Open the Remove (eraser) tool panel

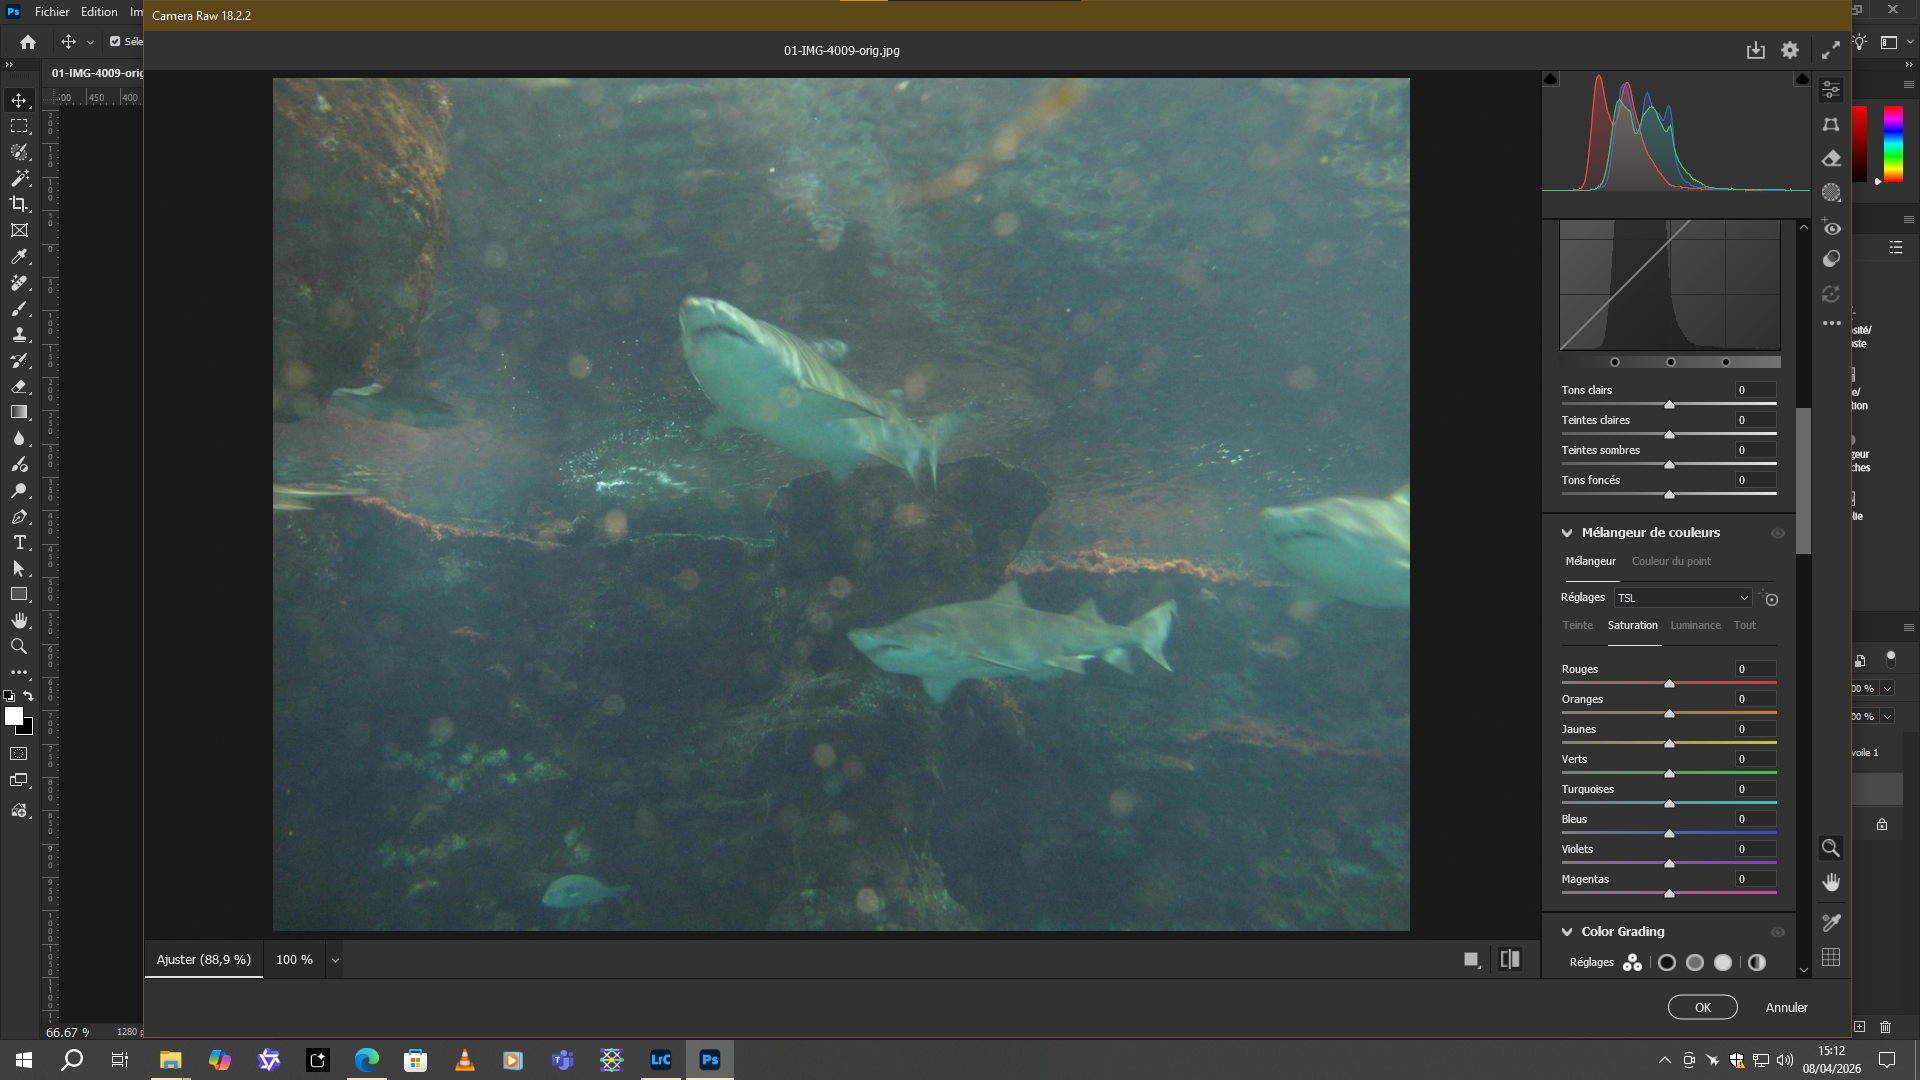click(1831, 158)
